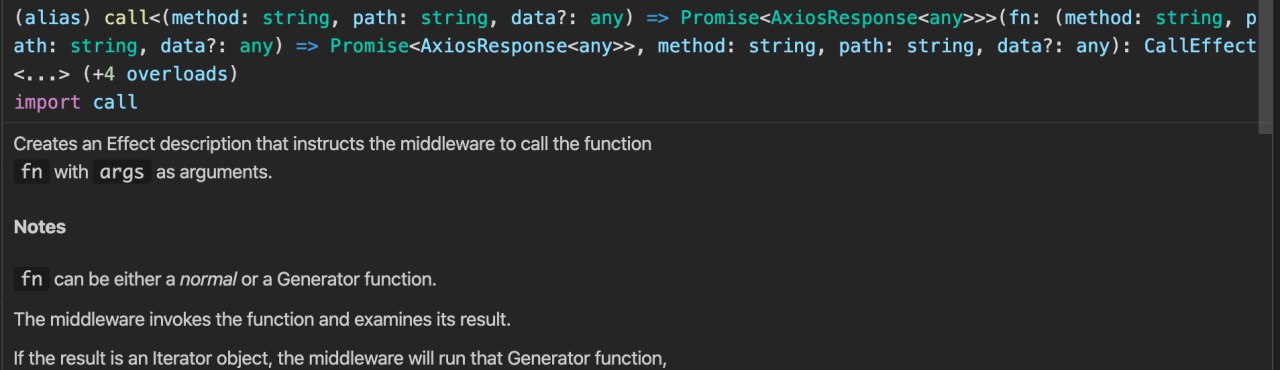The height and width of the screenshot is (370, 1280).
Task: Click the "call" identifier after import
Action: (115, 102)
